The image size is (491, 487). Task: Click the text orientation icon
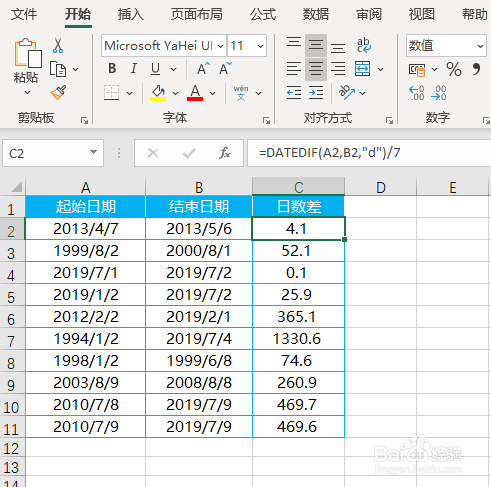347,92
